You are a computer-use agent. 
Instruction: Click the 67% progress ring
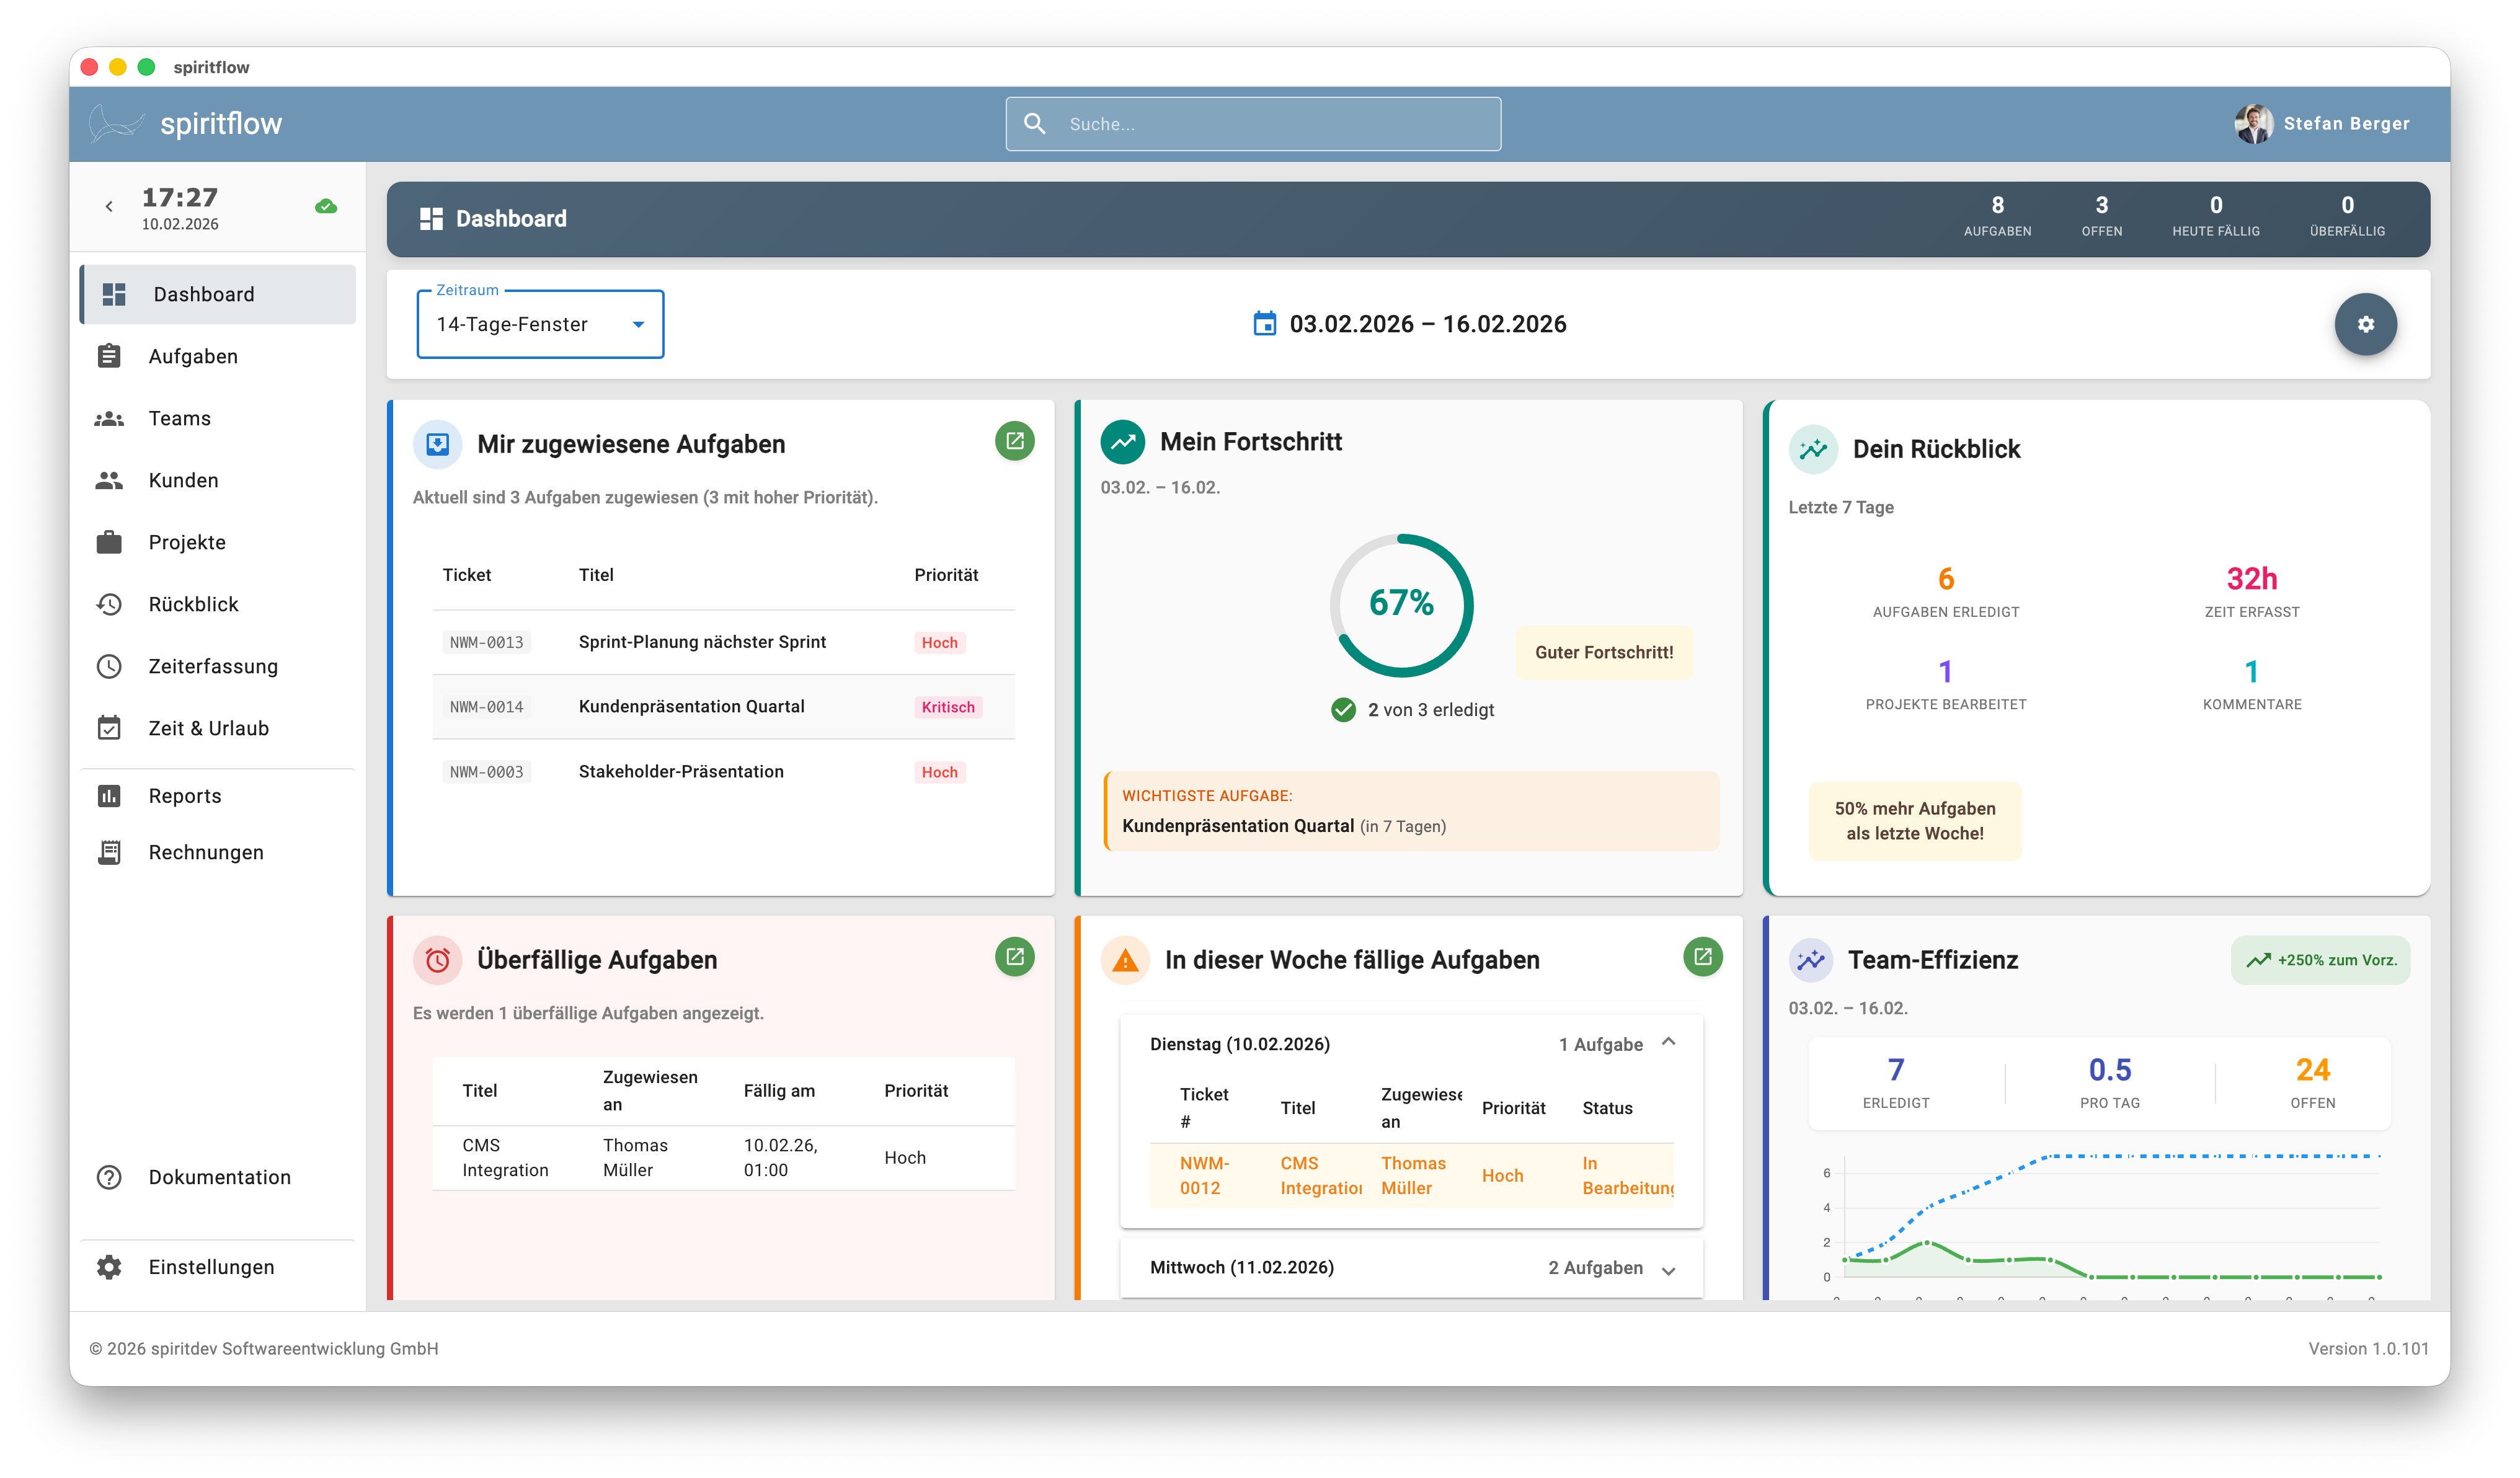click(1402, 604)
